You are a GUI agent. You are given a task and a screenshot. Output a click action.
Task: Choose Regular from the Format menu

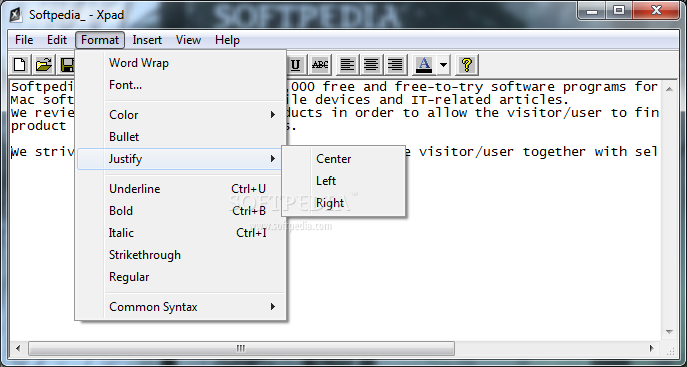coord(181,277)
